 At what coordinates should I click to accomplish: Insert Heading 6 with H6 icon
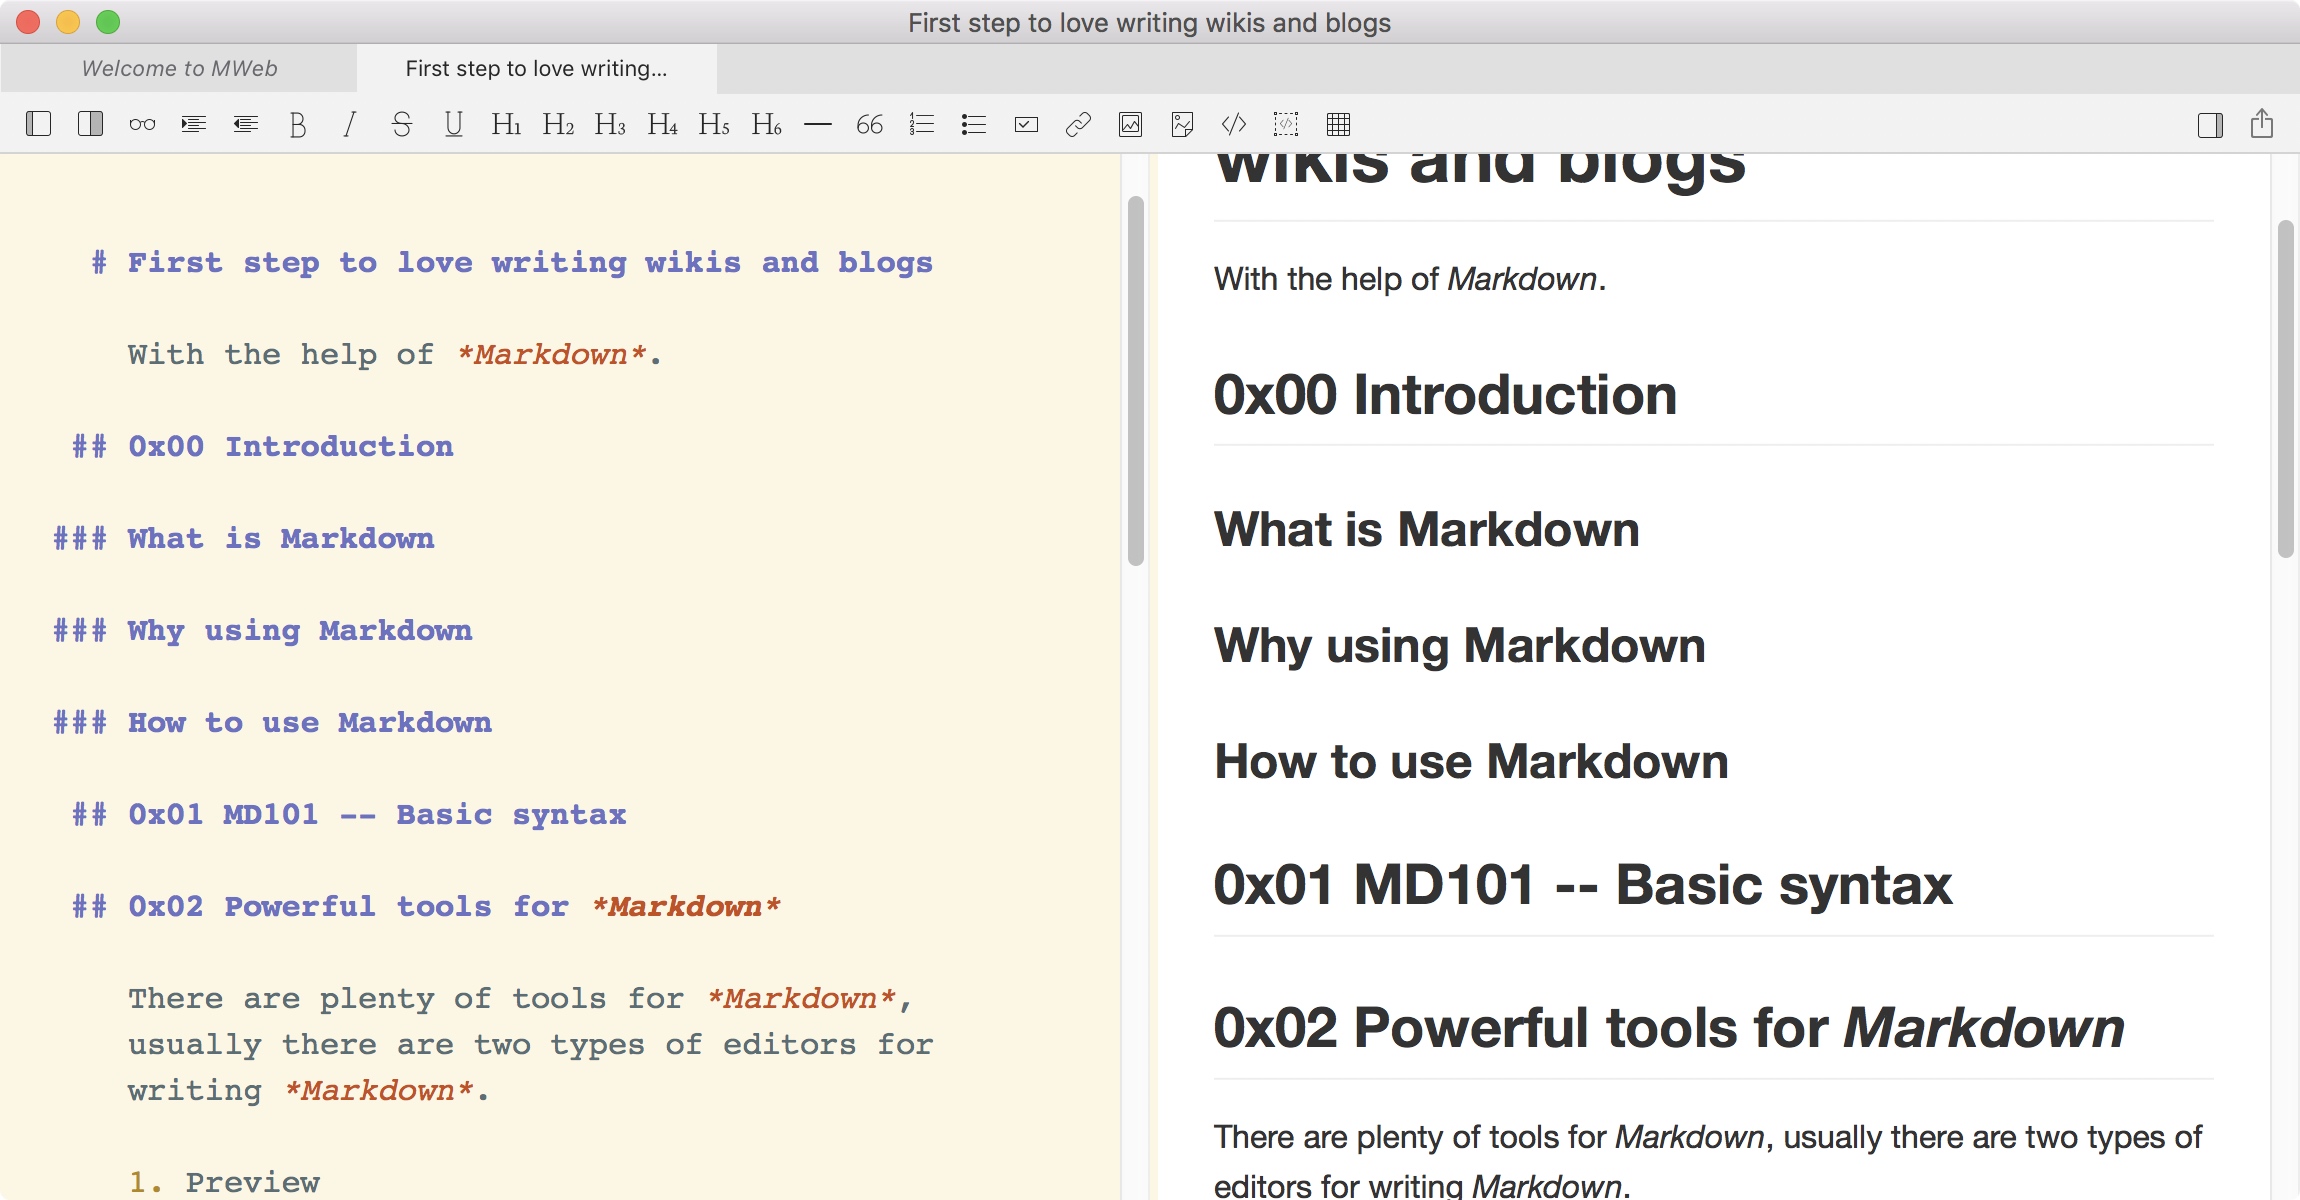(x=766, y=124)
